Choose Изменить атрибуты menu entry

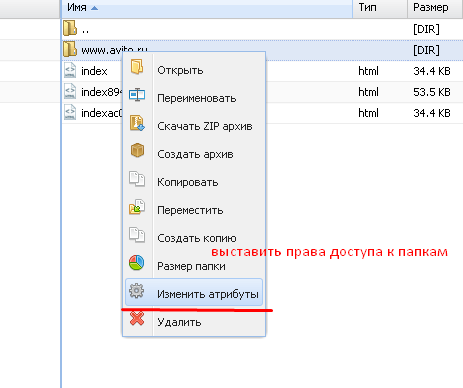194,292
